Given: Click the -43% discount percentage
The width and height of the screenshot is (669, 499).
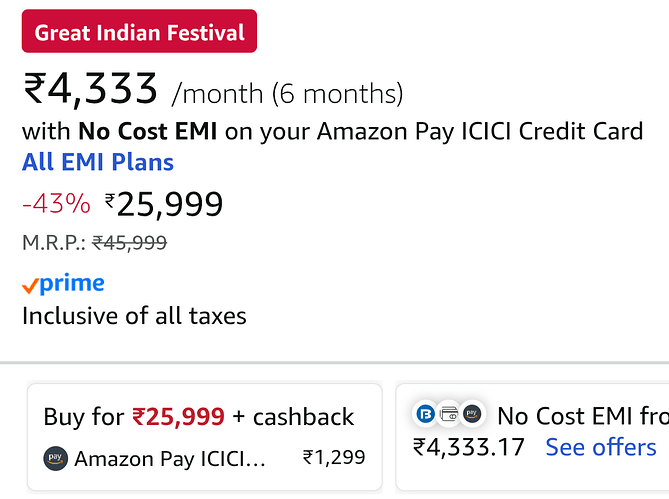Looking at the screenshot, I should (56, 204).
